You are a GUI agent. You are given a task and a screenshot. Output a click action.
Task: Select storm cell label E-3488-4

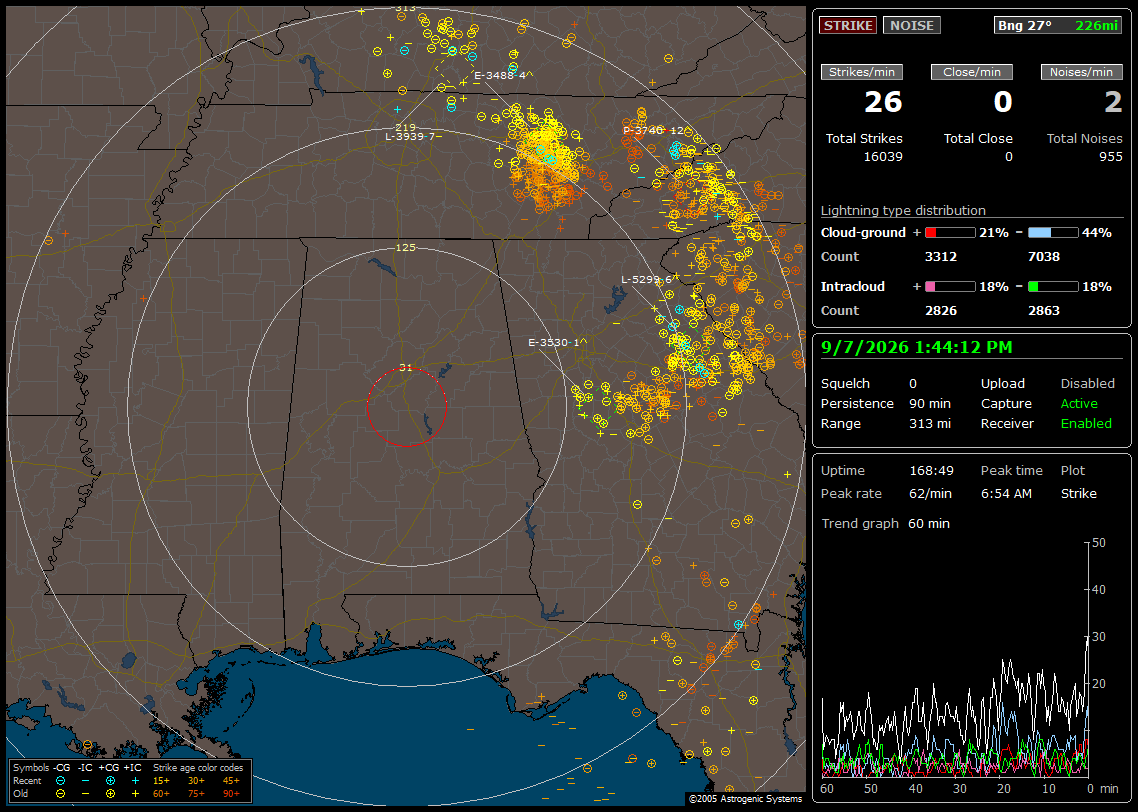503,75
